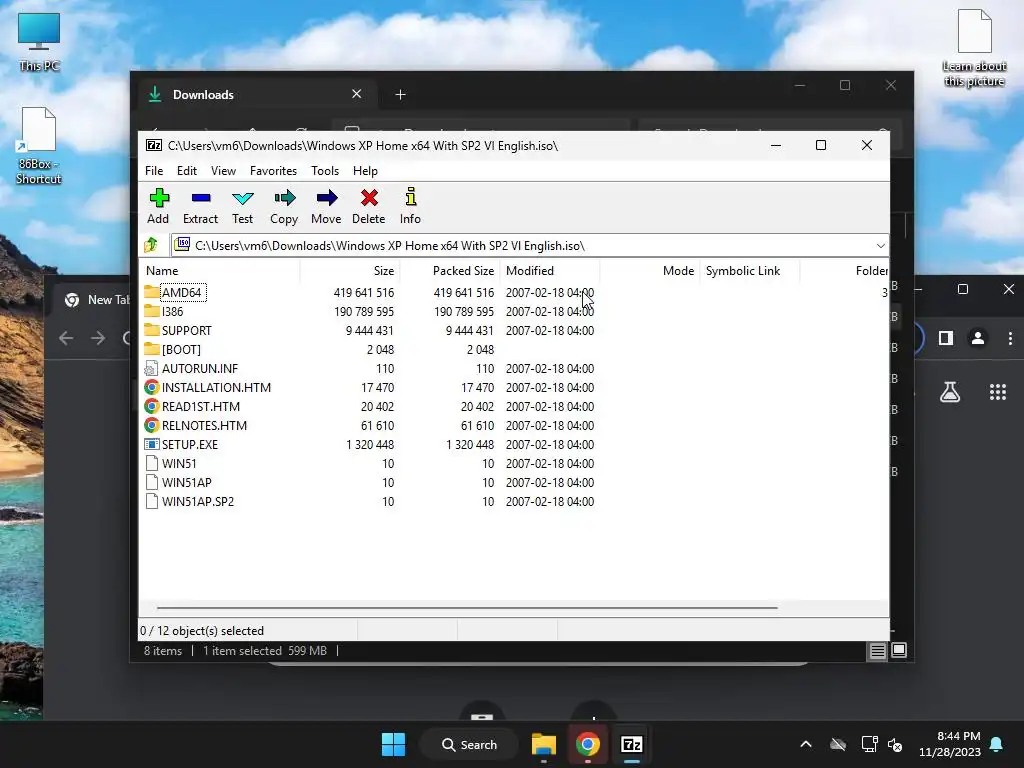Sort by the Packed Size column header
Screen dimensions: 1024x768
click(450, 270)
